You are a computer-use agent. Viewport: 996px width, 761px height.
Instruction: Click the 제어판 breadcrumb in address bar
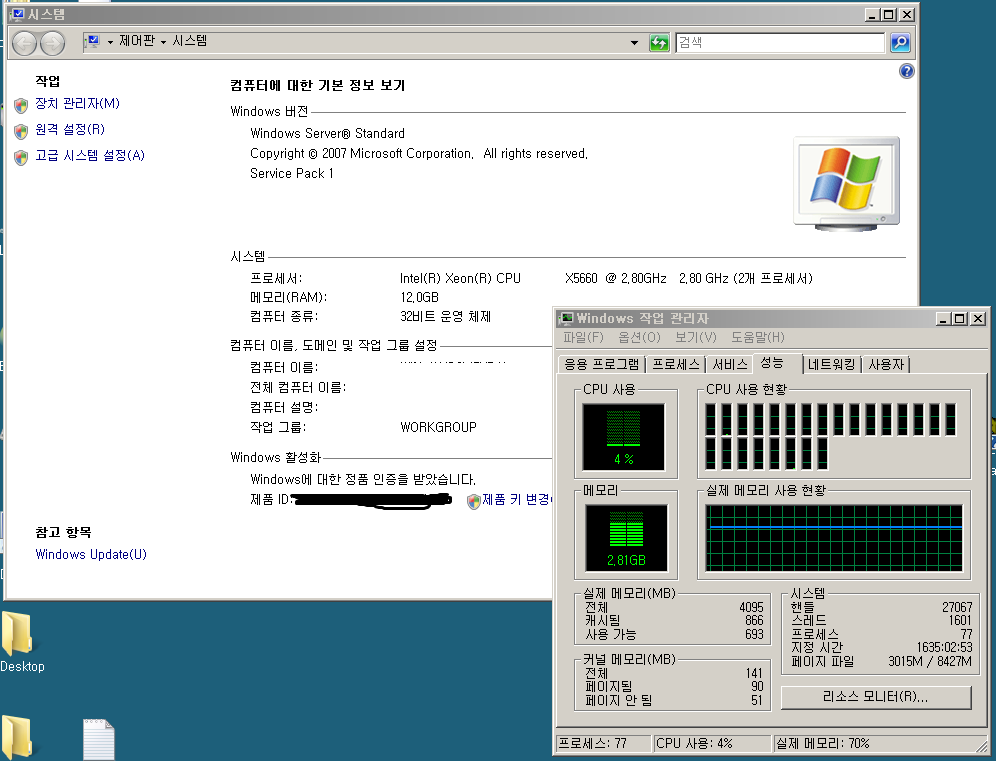click(137, 41)
